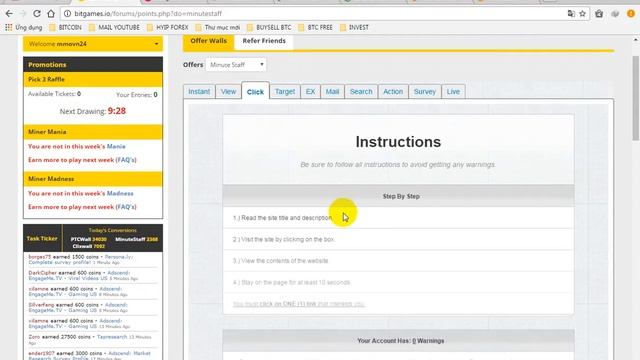
Task: Open DarkCipher user in Task Ticker
Action: coord(42,273)
